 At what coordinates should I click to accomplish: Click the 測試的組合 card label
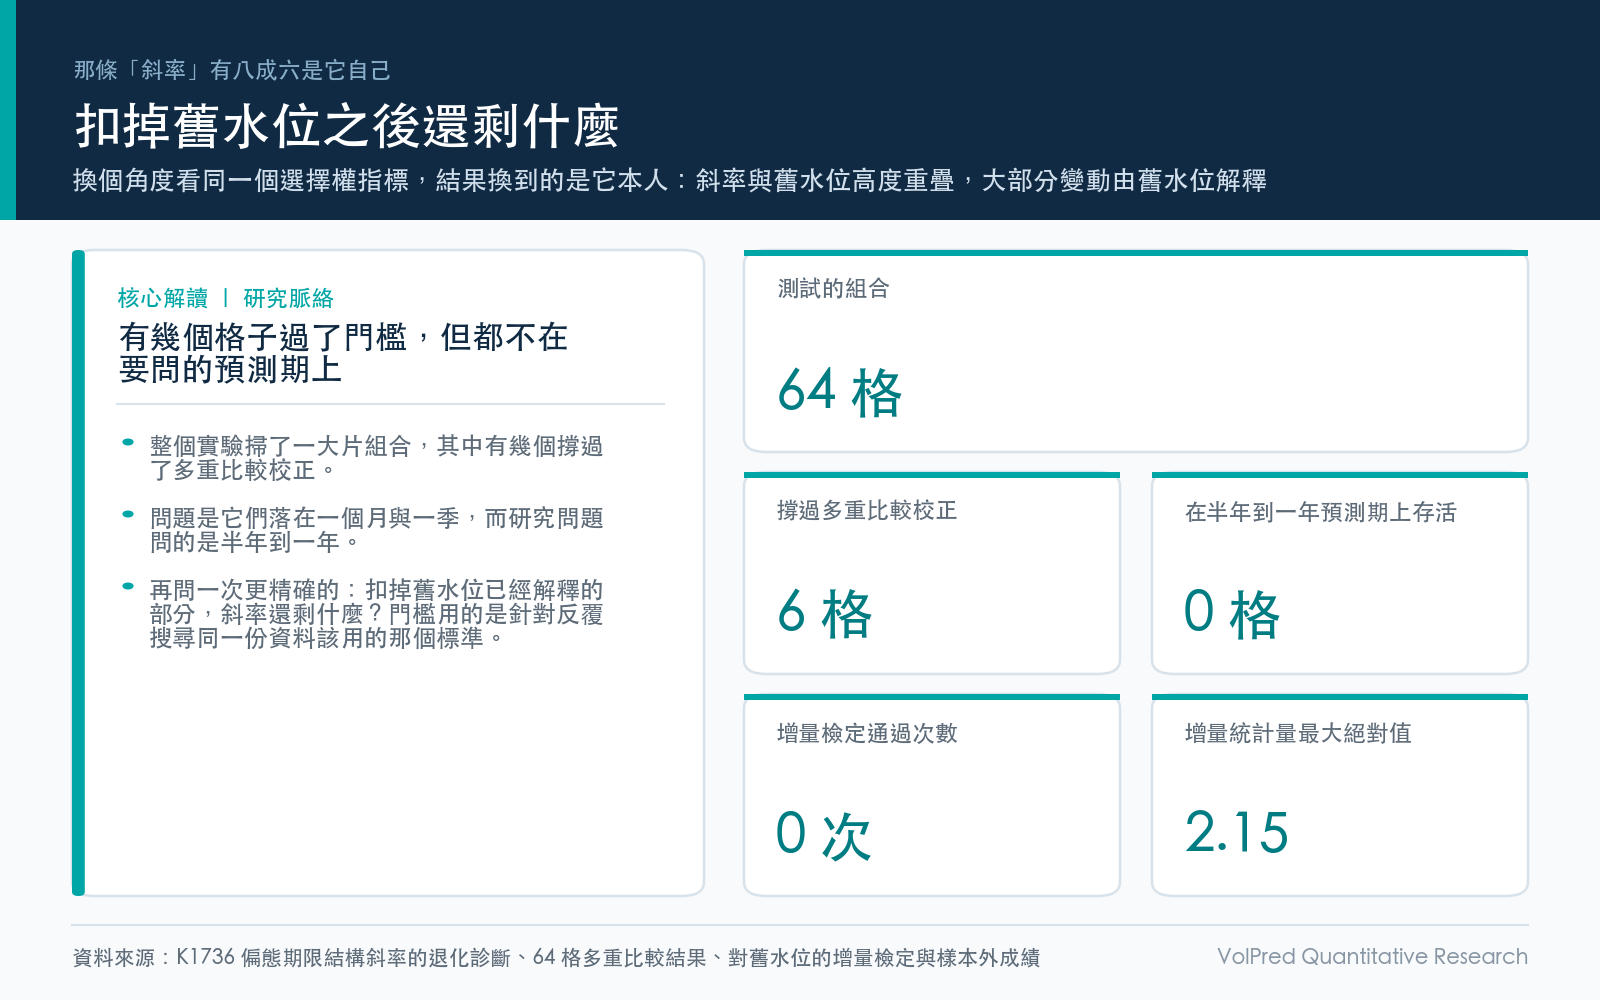834,289
